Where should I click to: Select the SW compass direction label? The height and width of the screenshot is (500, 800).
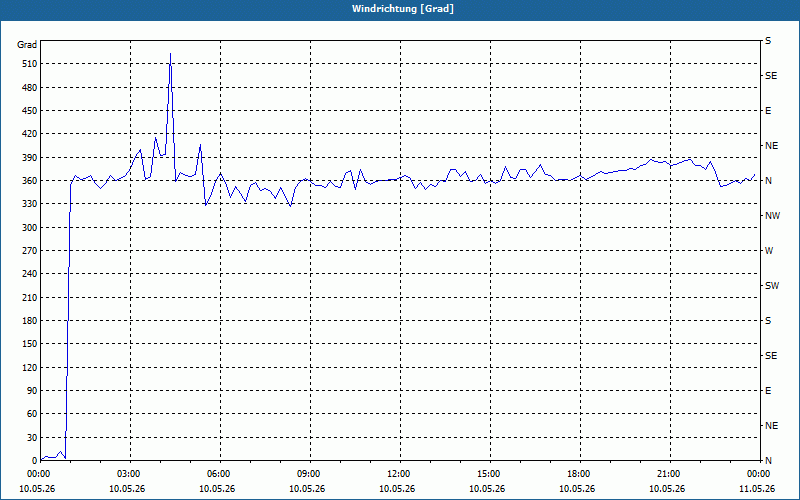772,286
